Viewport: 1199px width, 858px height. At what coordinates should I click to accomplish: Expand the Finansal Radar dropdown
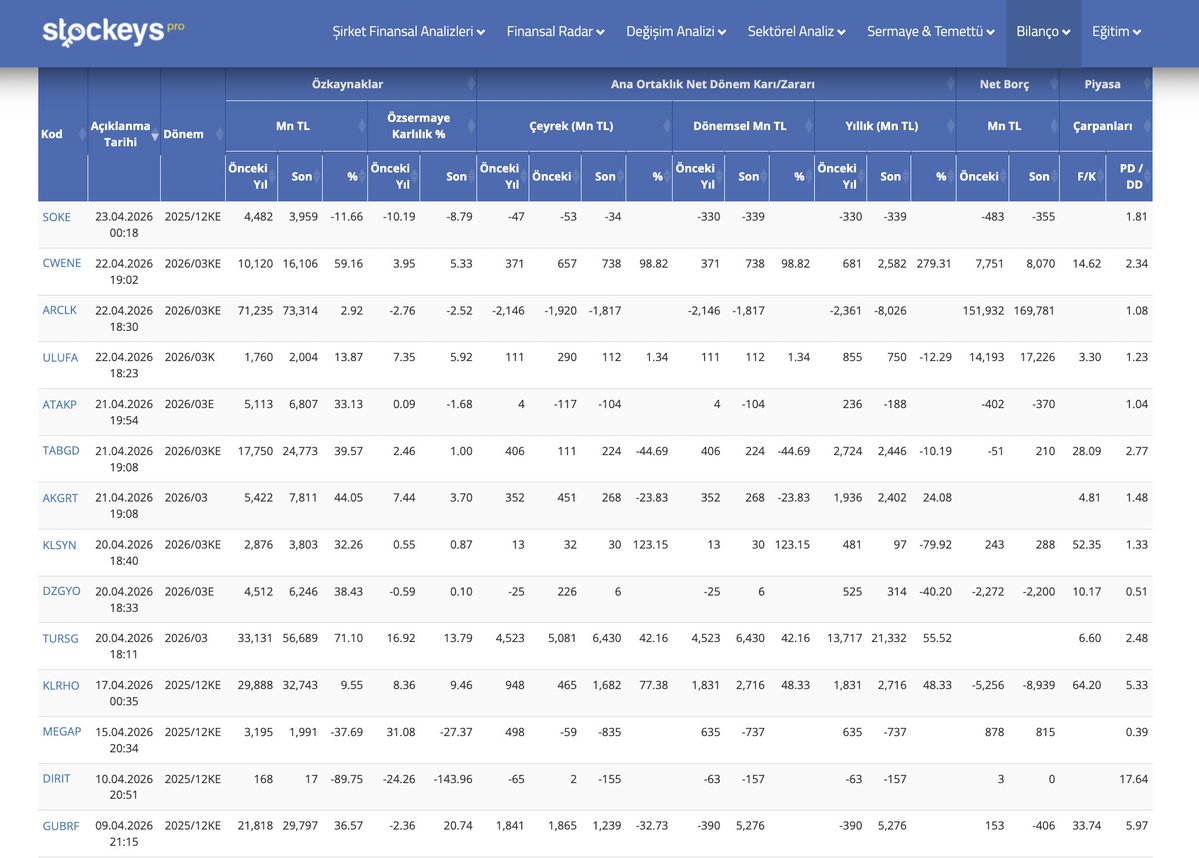coord(555,31)
